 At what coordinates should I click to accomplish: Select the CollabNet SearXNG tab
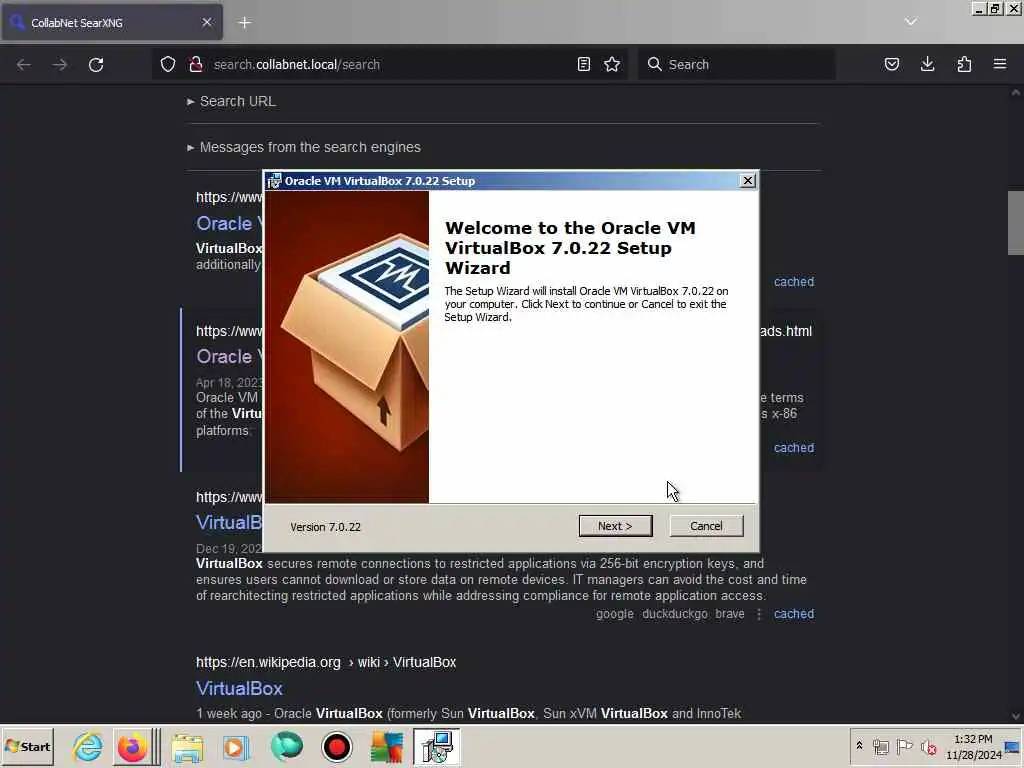(112, 23)
